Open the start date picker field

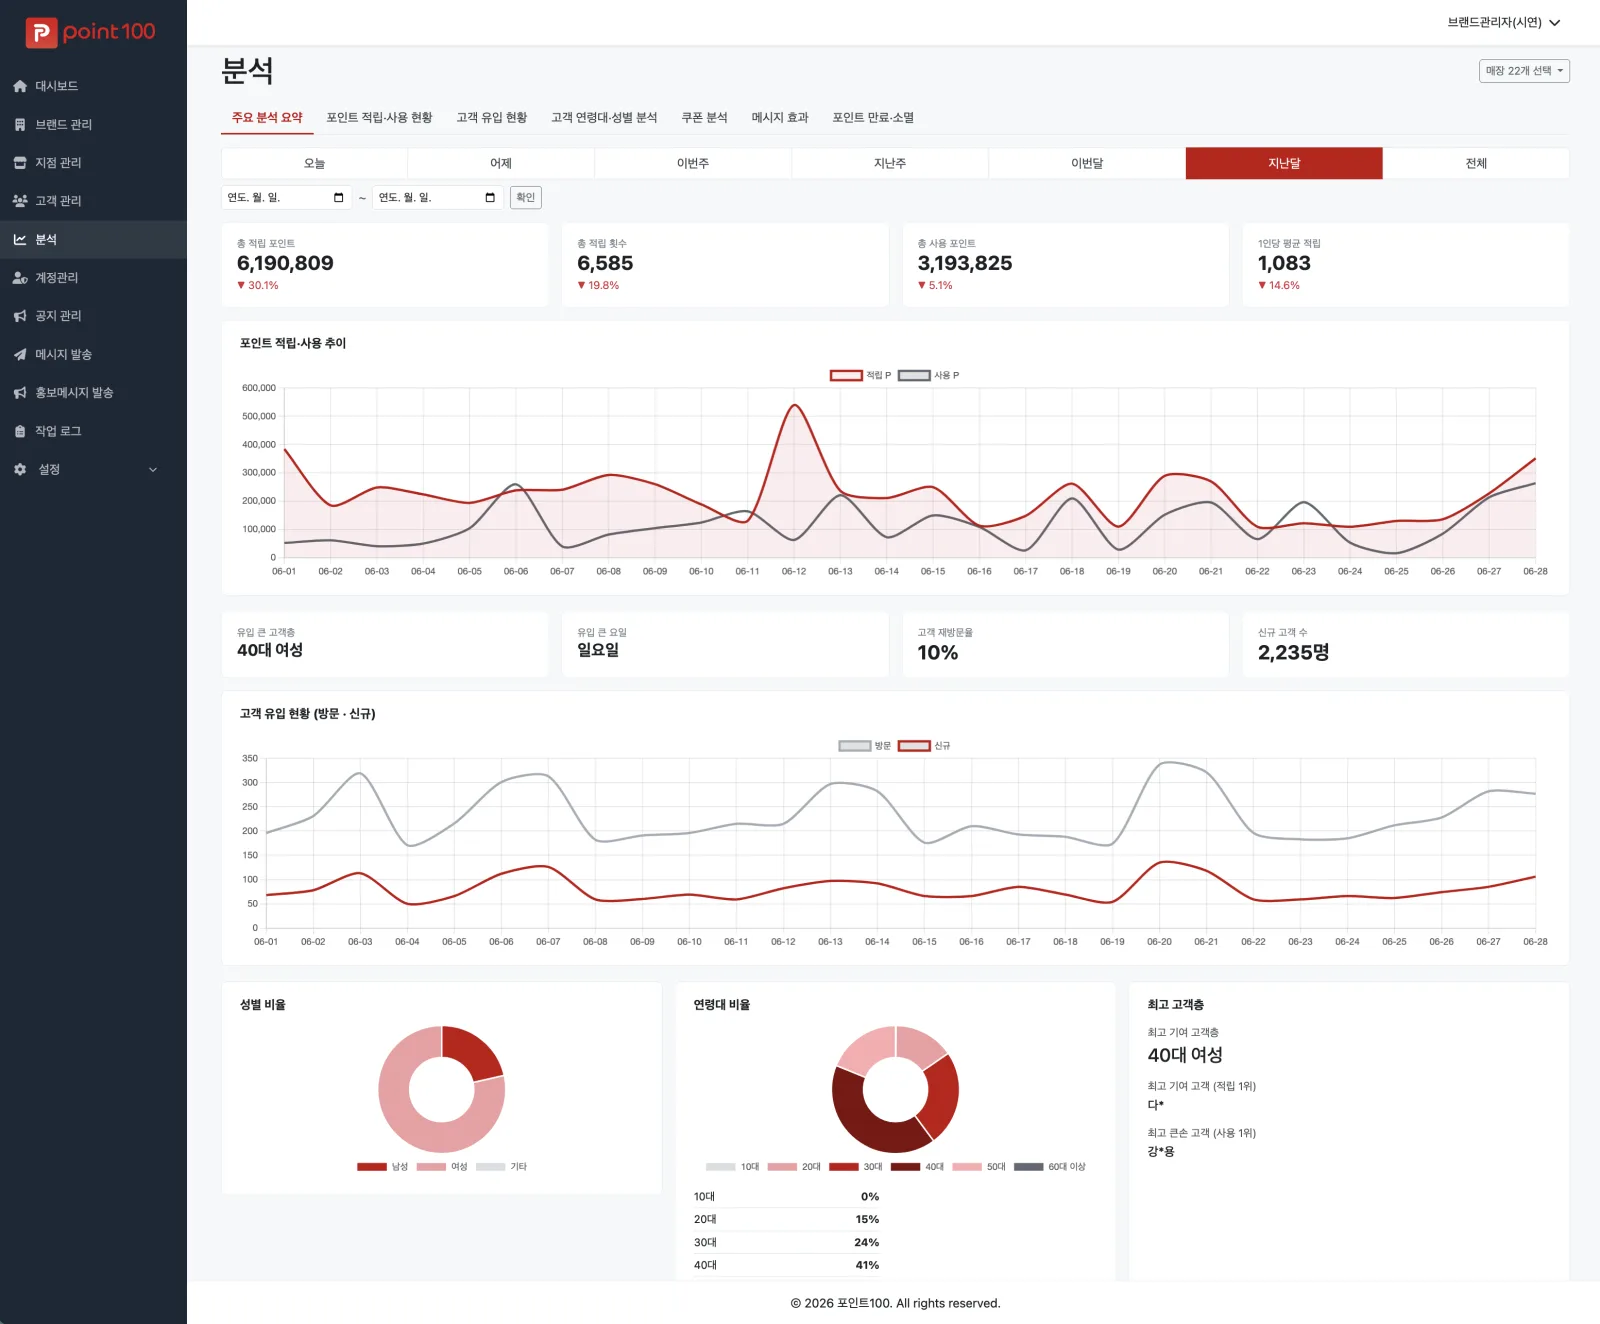point(286,197)
